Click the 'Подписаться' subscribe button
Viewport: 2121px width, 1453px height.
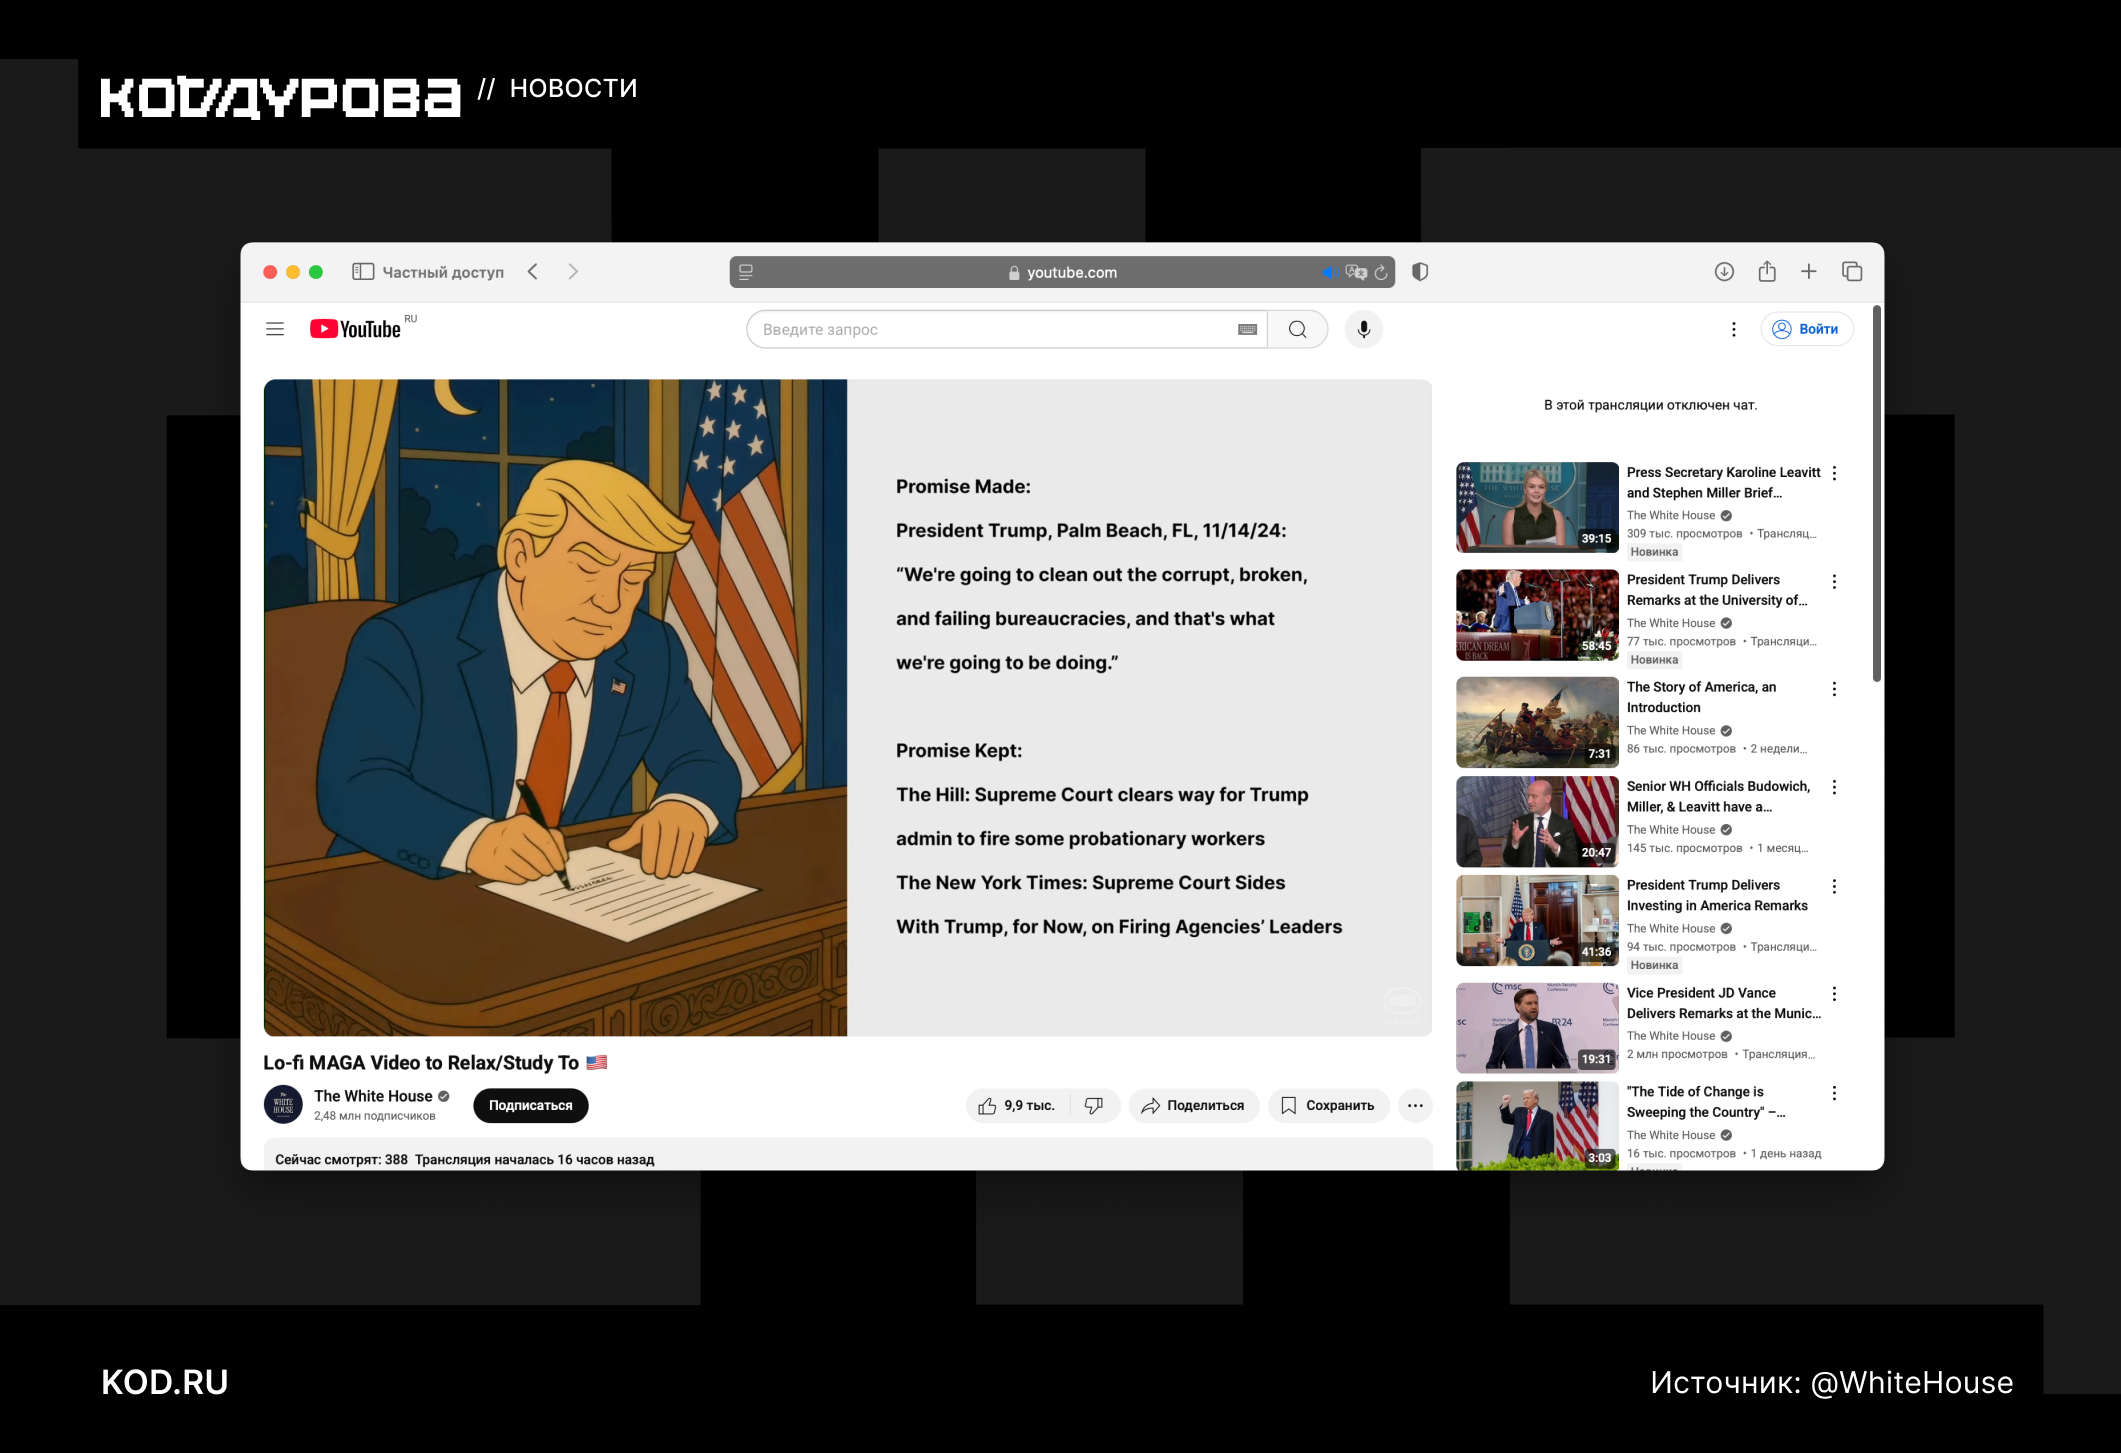click(x=531, y=1105)
